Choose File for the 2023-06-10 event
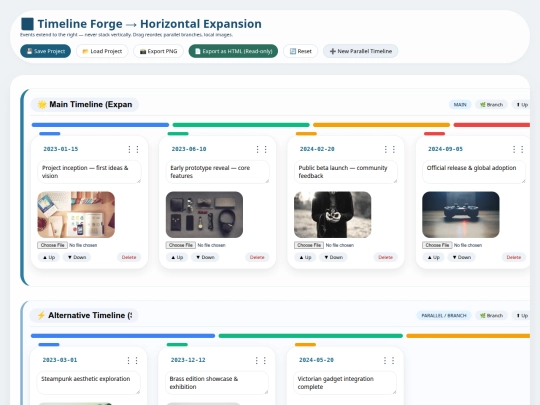The width and height of the screenshot is (540, 405). coord(181,245)
